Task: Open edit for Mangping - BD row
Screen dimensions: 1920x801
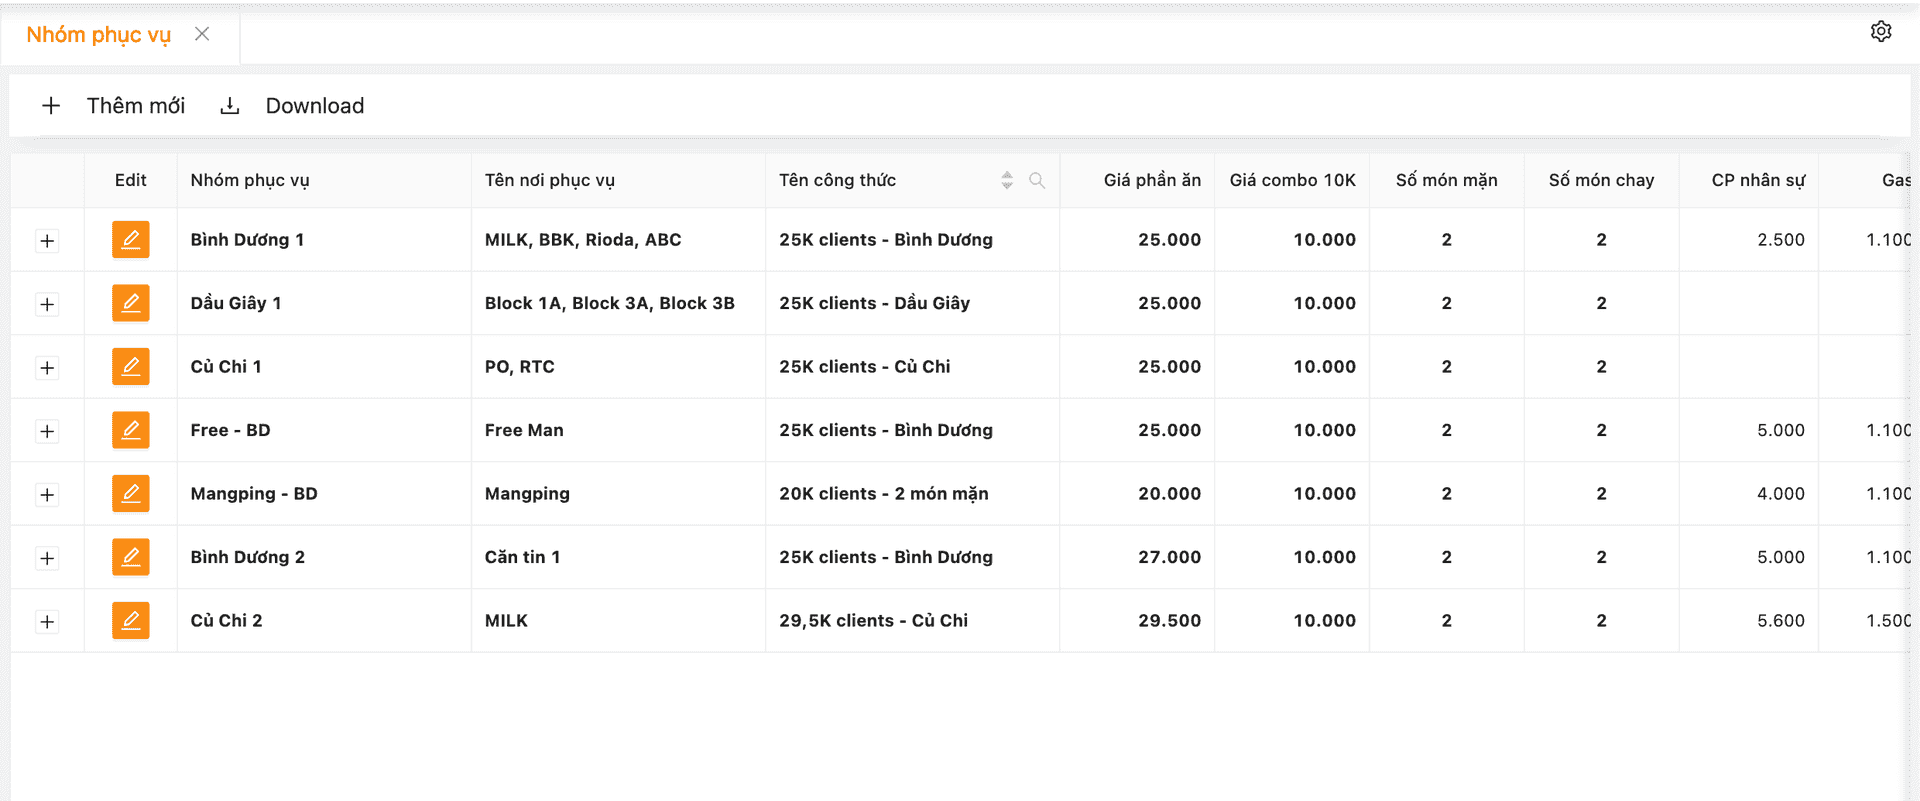Action: coord(131,494)
